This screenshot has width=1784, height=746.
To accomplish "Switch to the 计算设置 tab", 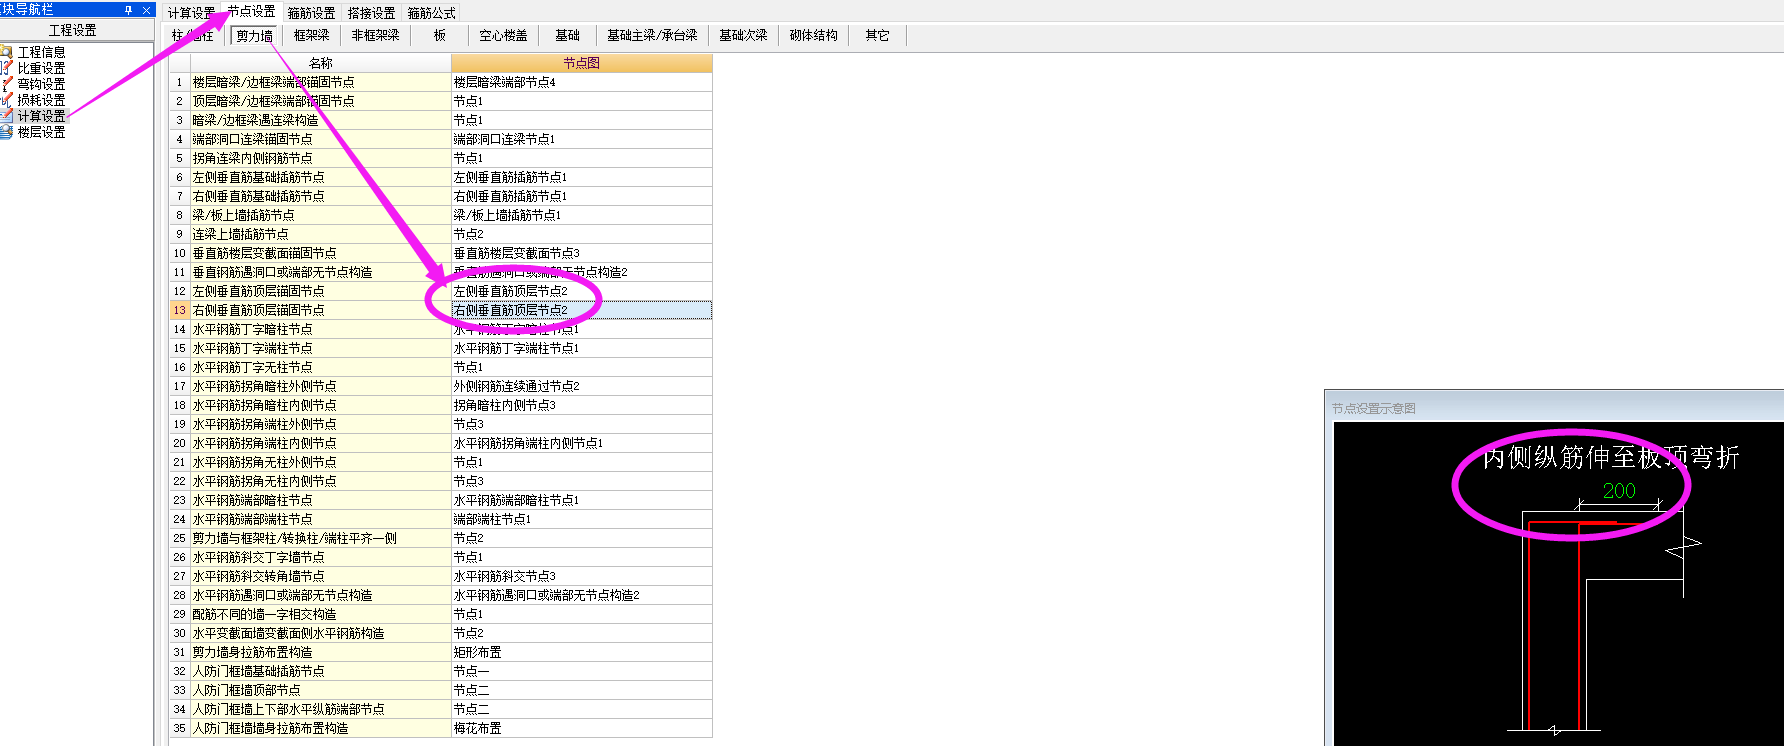I will pos(191,13).
